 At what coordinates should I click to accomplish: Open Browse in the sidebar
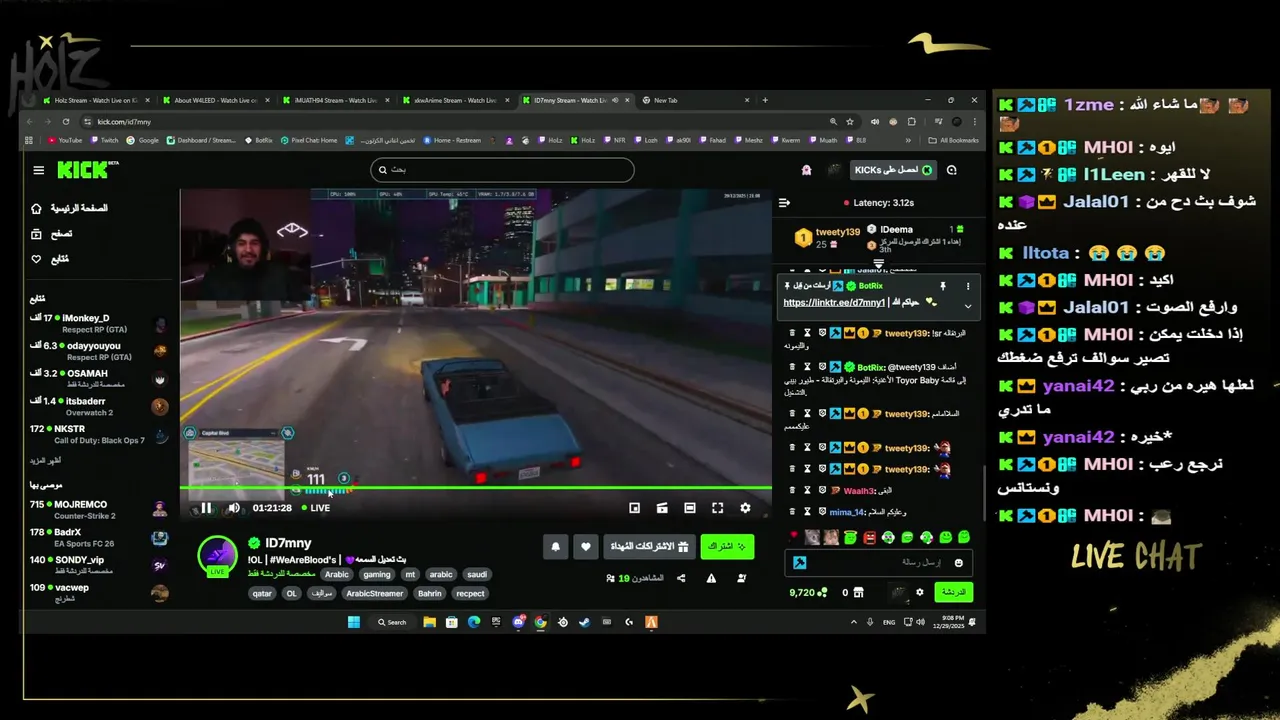pyautogui.click(x=53, y=234)
